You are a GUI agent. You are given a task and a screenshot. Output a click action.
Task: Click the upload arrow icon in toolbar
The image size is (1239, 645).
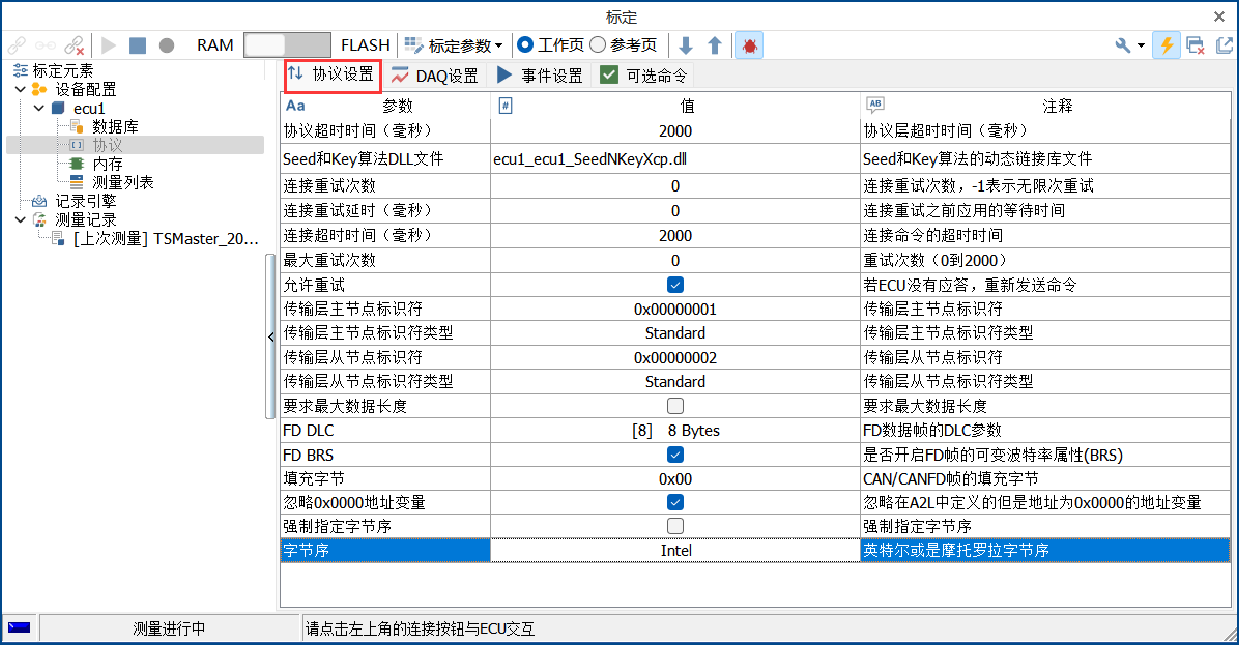click(715, 45)
